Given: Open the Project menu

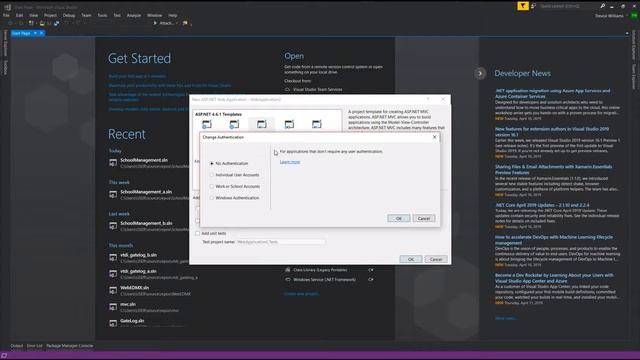Looking at the screenshot, I should point(50,16).
